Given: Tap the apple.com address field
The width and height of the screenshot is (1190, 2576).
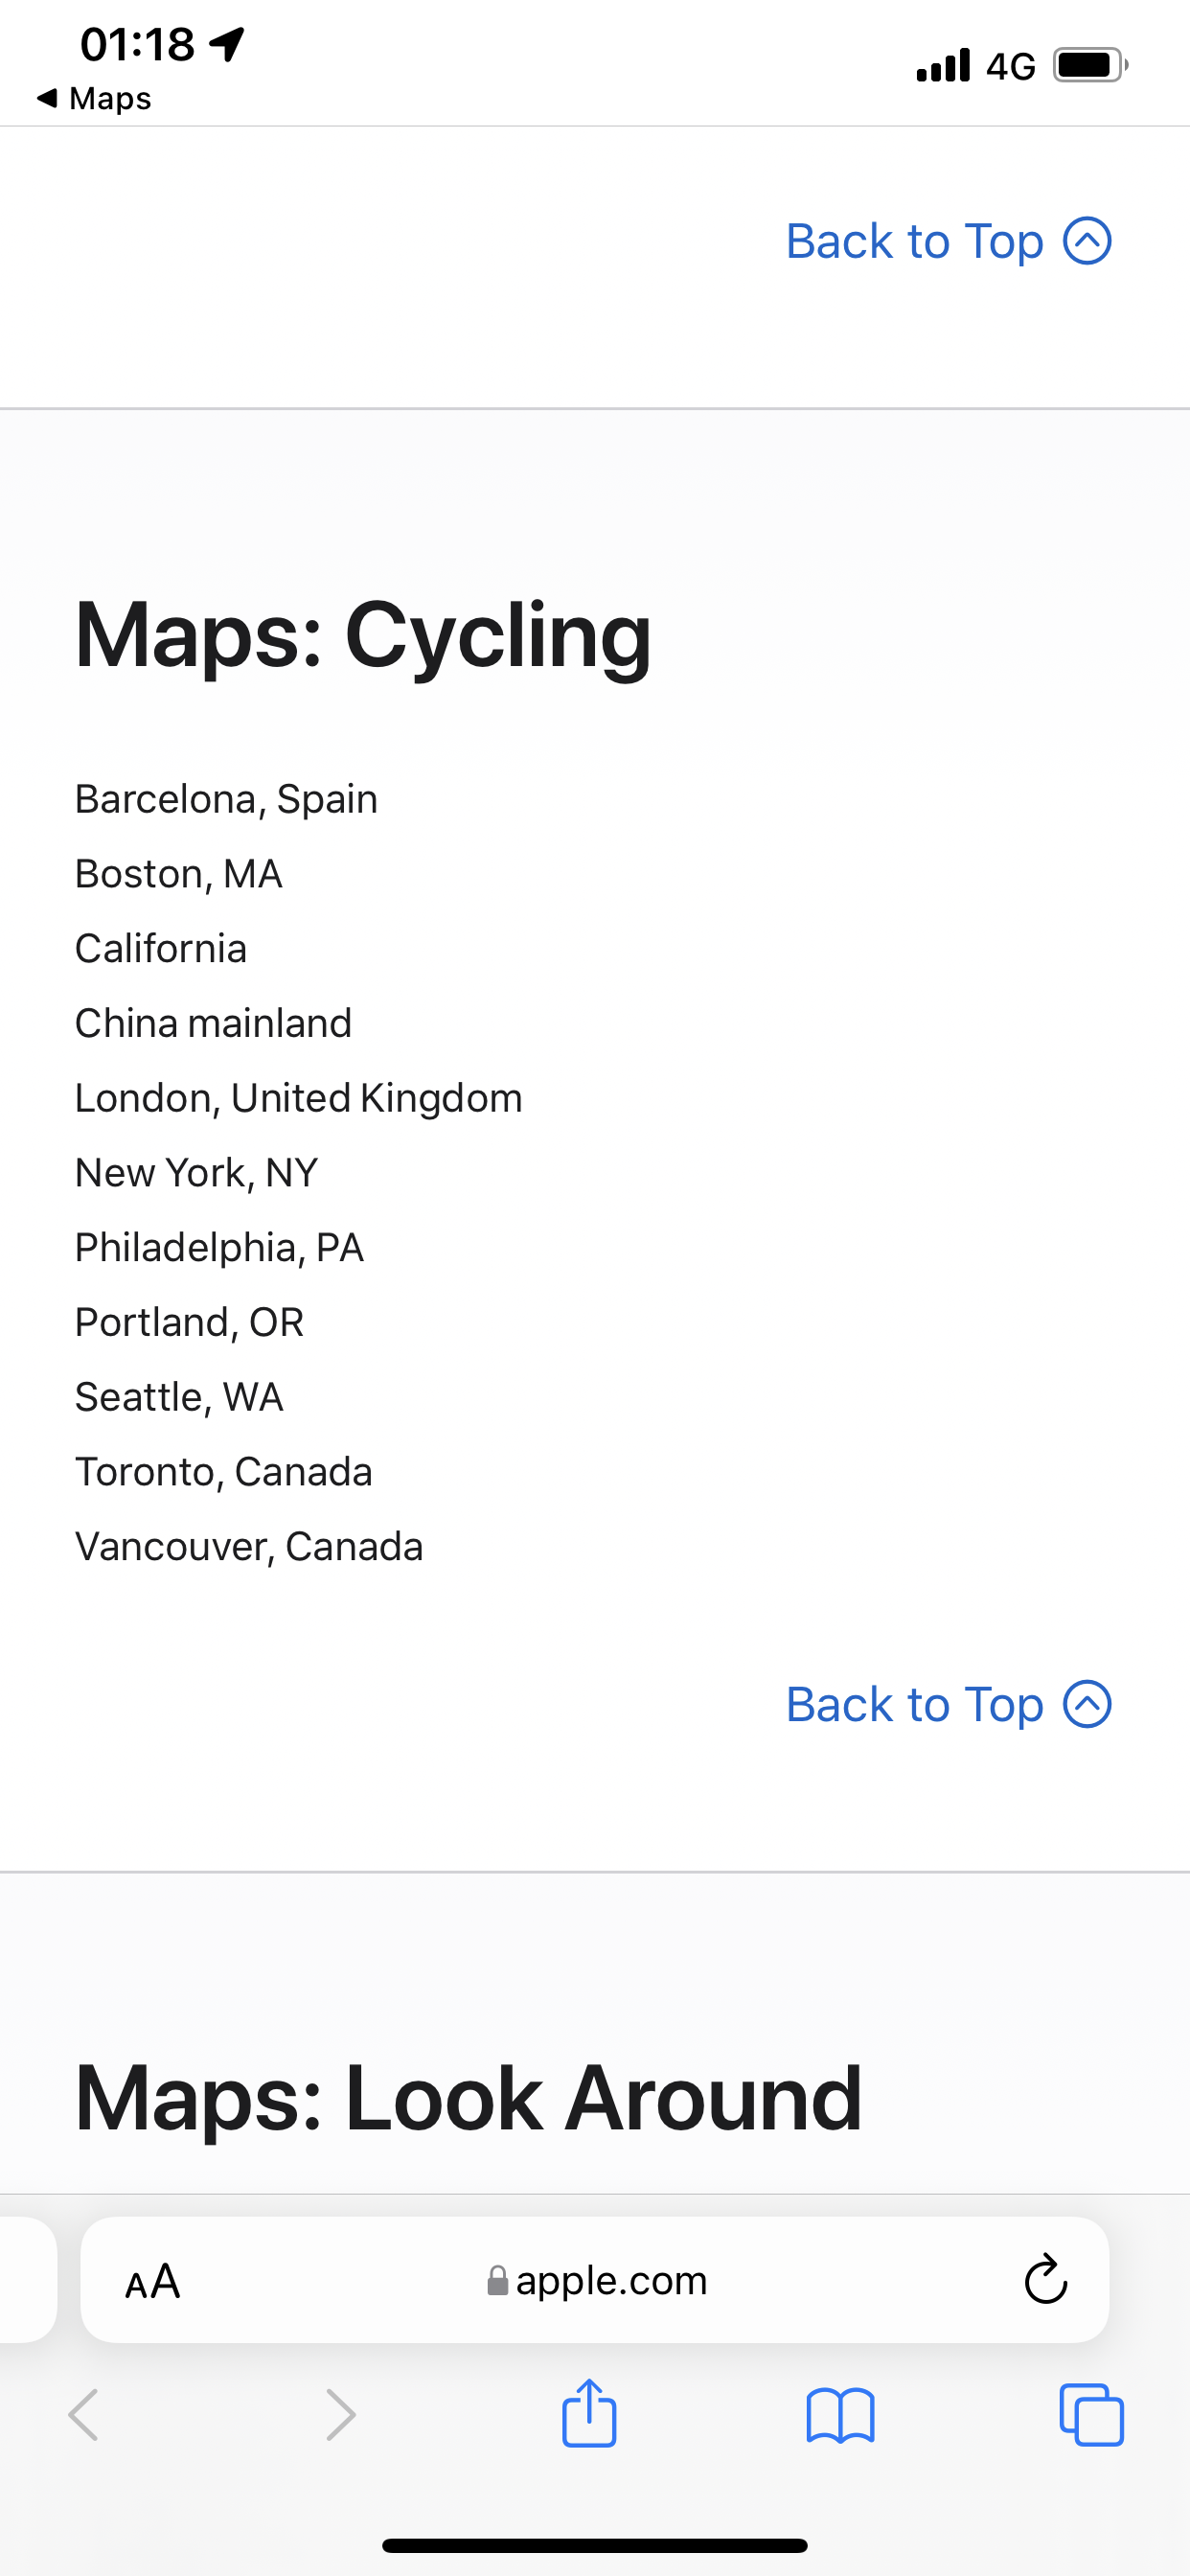Looking at the screenshot, I should 595,2280.
